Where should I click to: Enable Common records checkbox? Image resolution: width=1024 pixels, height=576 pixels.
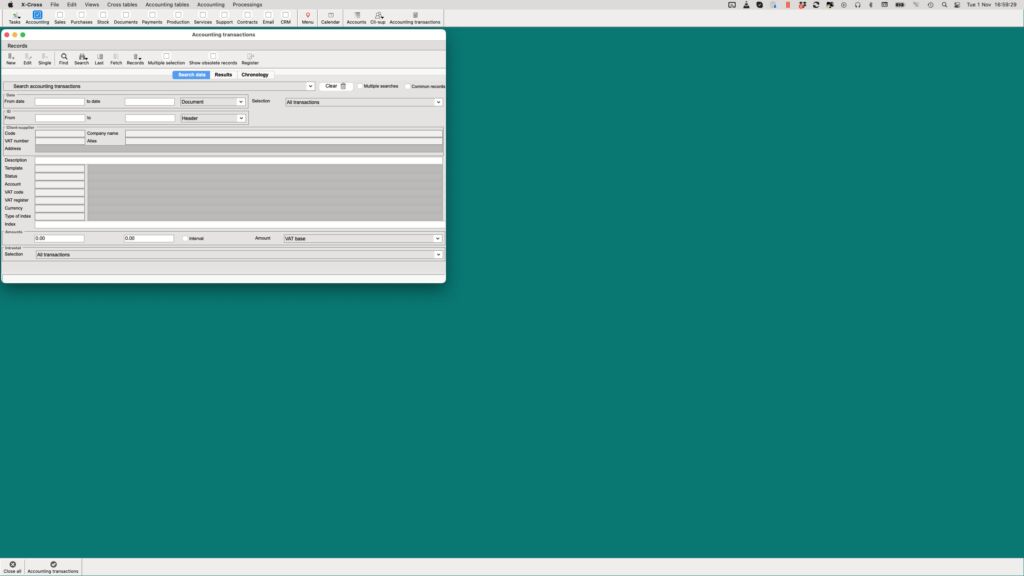[x=408, y=86]
